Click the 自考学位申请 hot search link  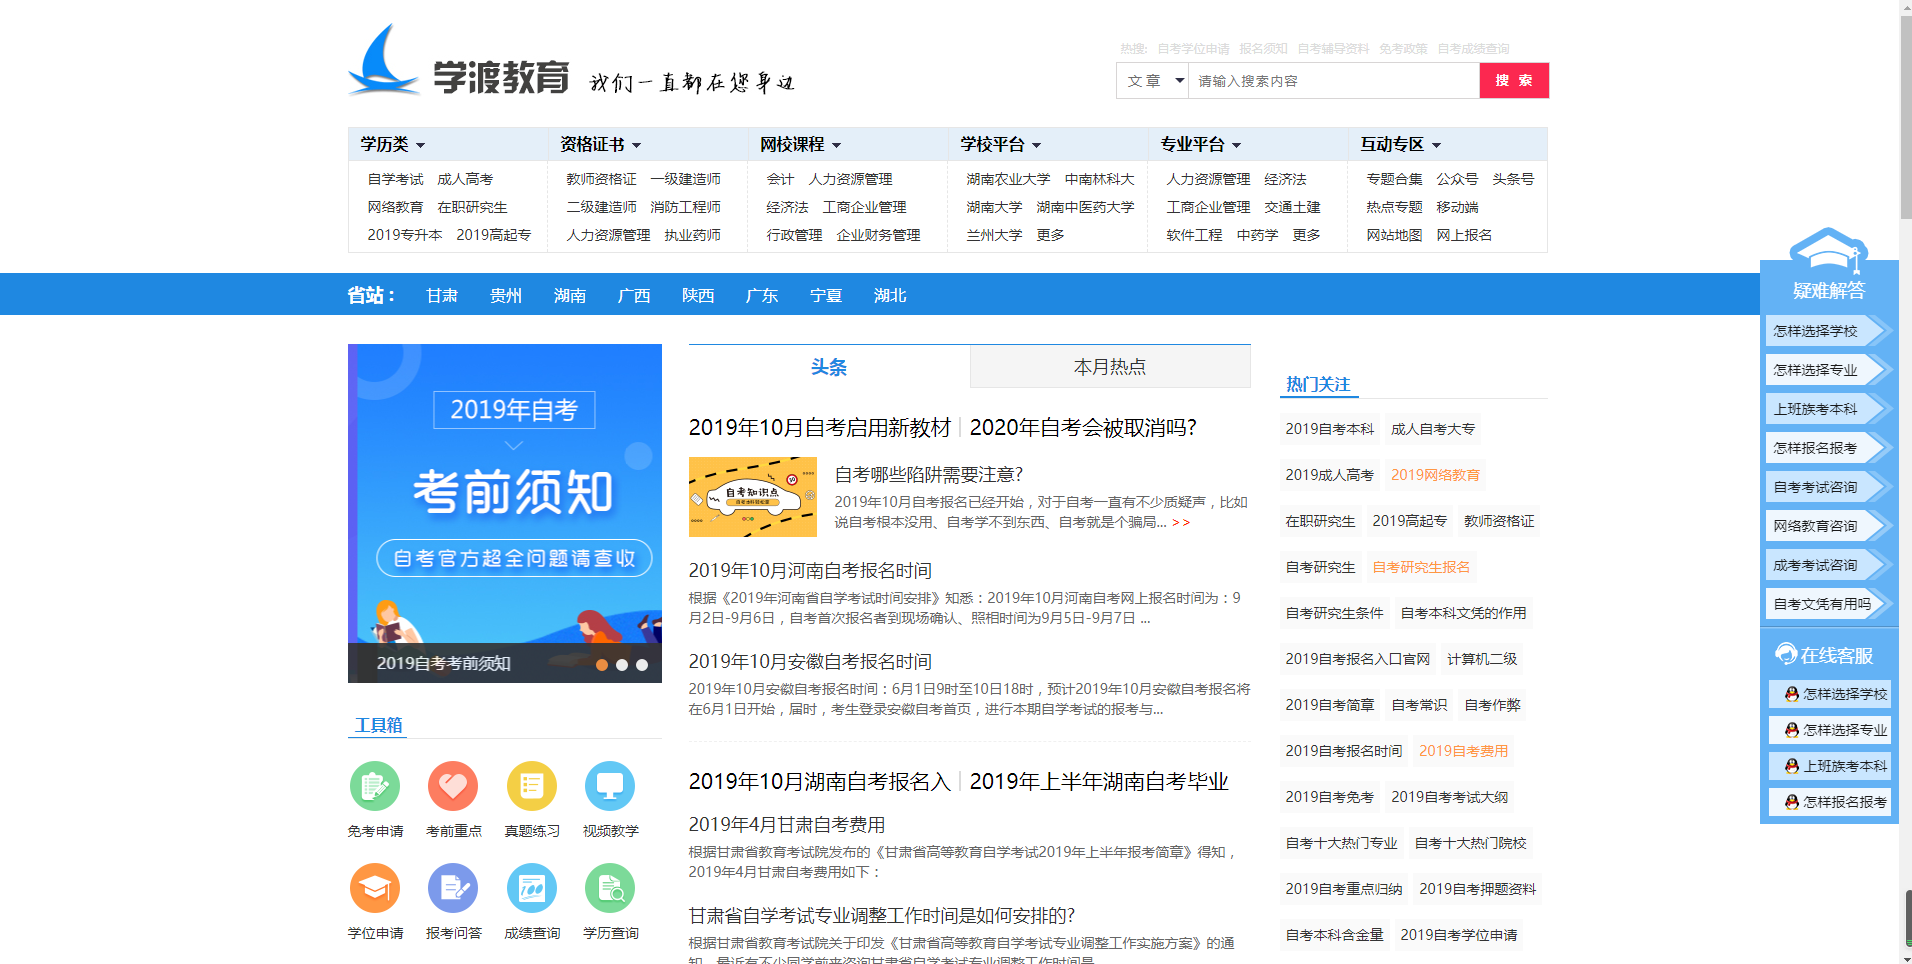[1193, 48]
